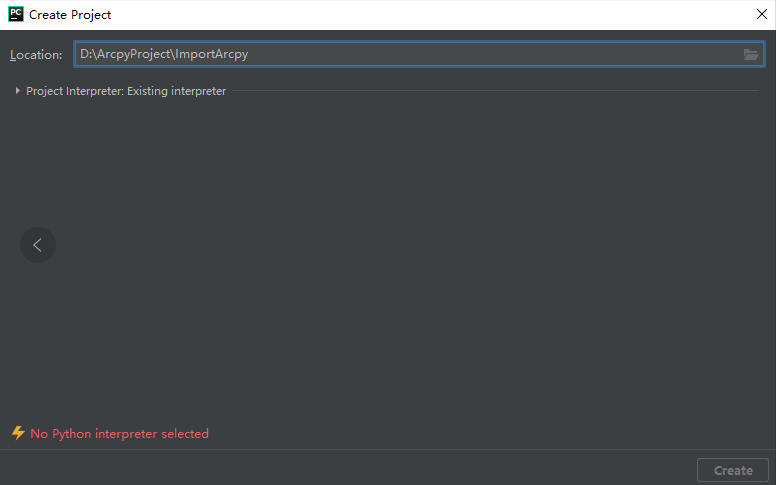Click the 'Create Project' window title text
This screenshot has height=485, width=776.
coord(70,15)
